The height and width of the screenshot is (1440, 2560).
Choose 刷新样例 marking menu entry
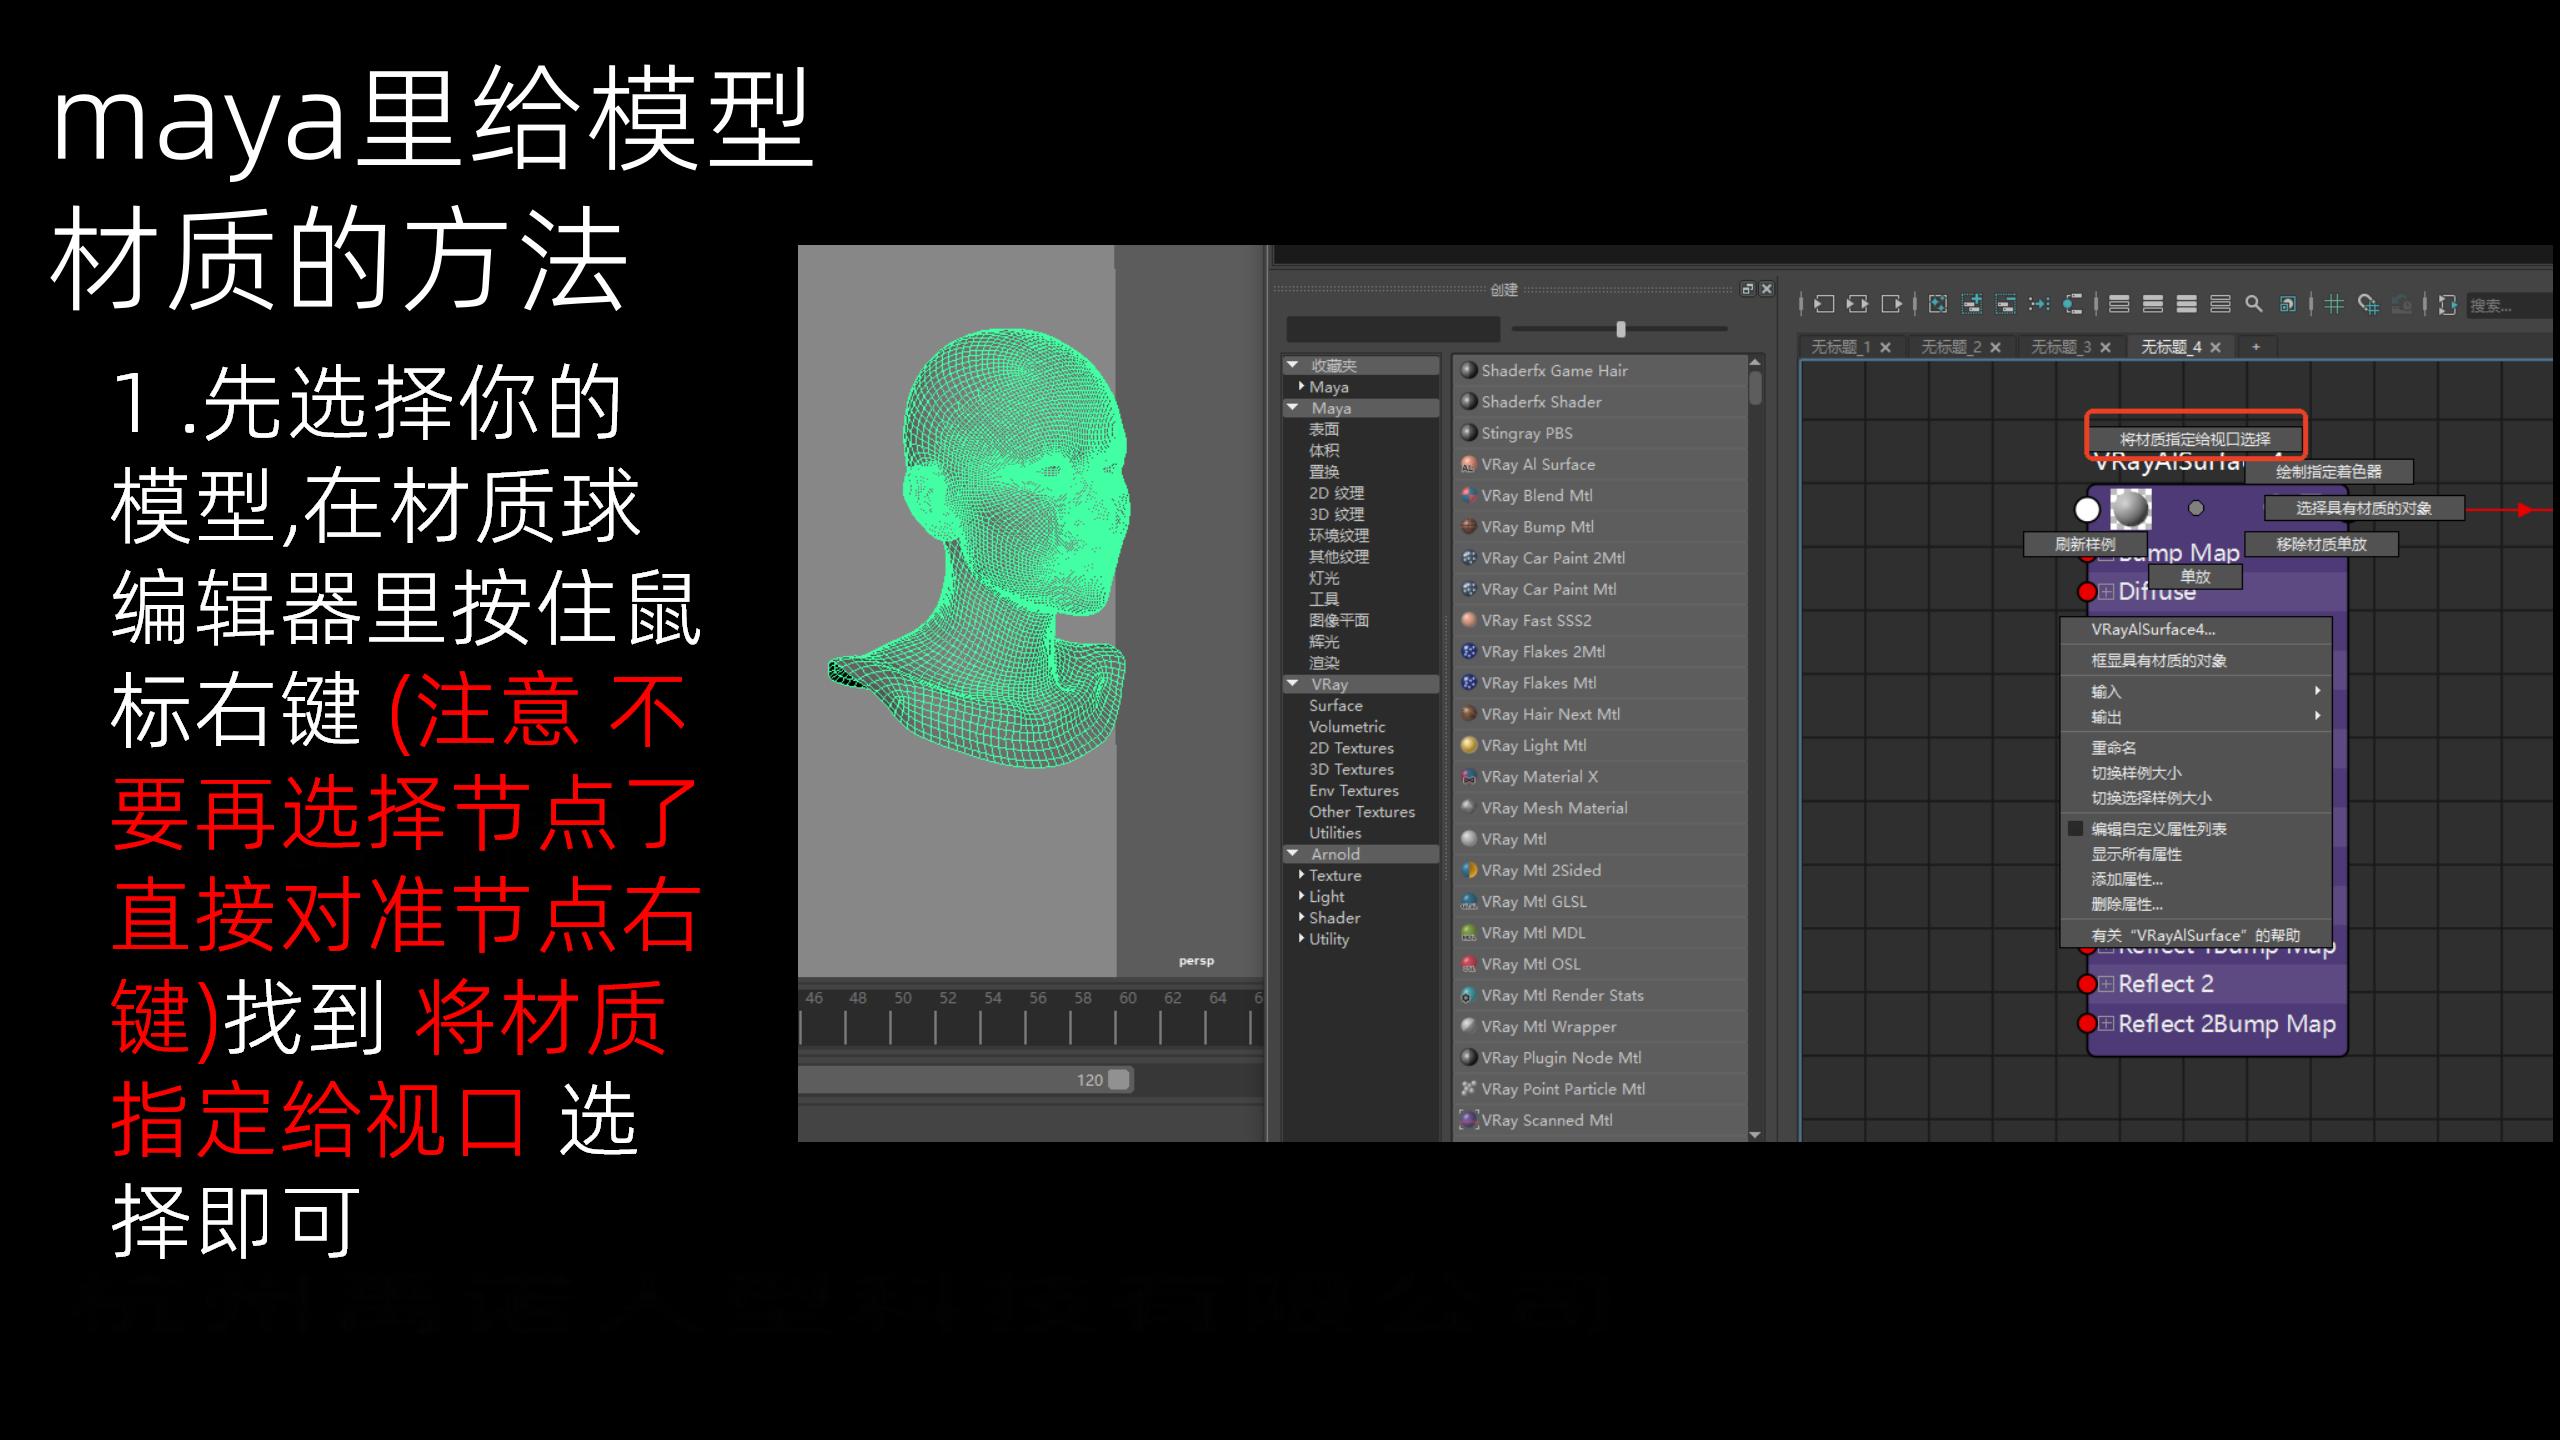click(2084, 544)
